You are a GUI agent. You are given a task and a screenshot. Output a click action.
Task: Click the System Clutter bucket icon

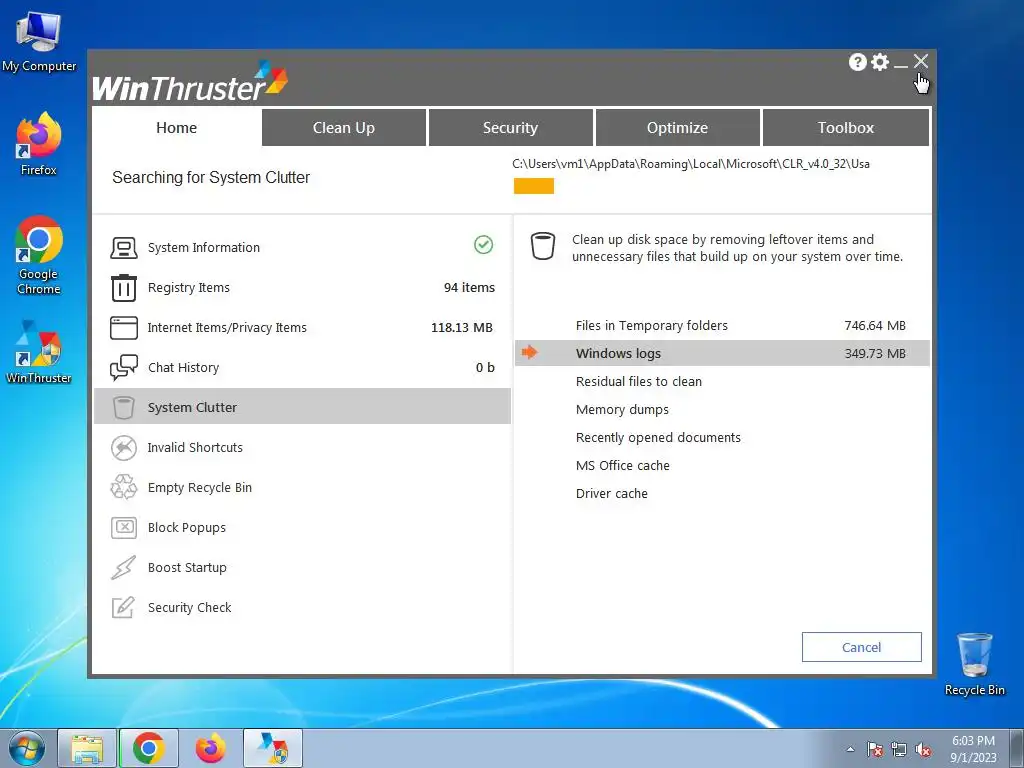pyautogui.click(x=123, y=408)
